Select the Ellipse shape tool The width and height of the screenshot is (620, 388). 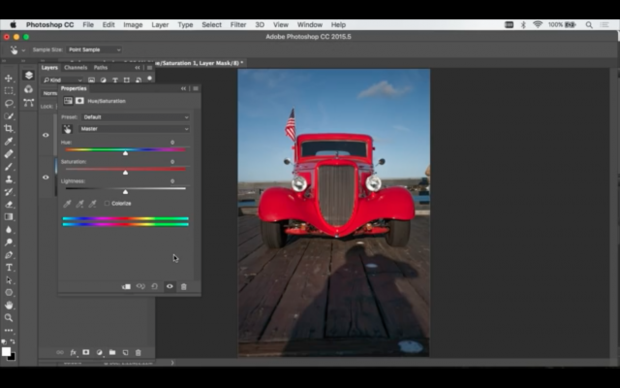click(8, 293)
